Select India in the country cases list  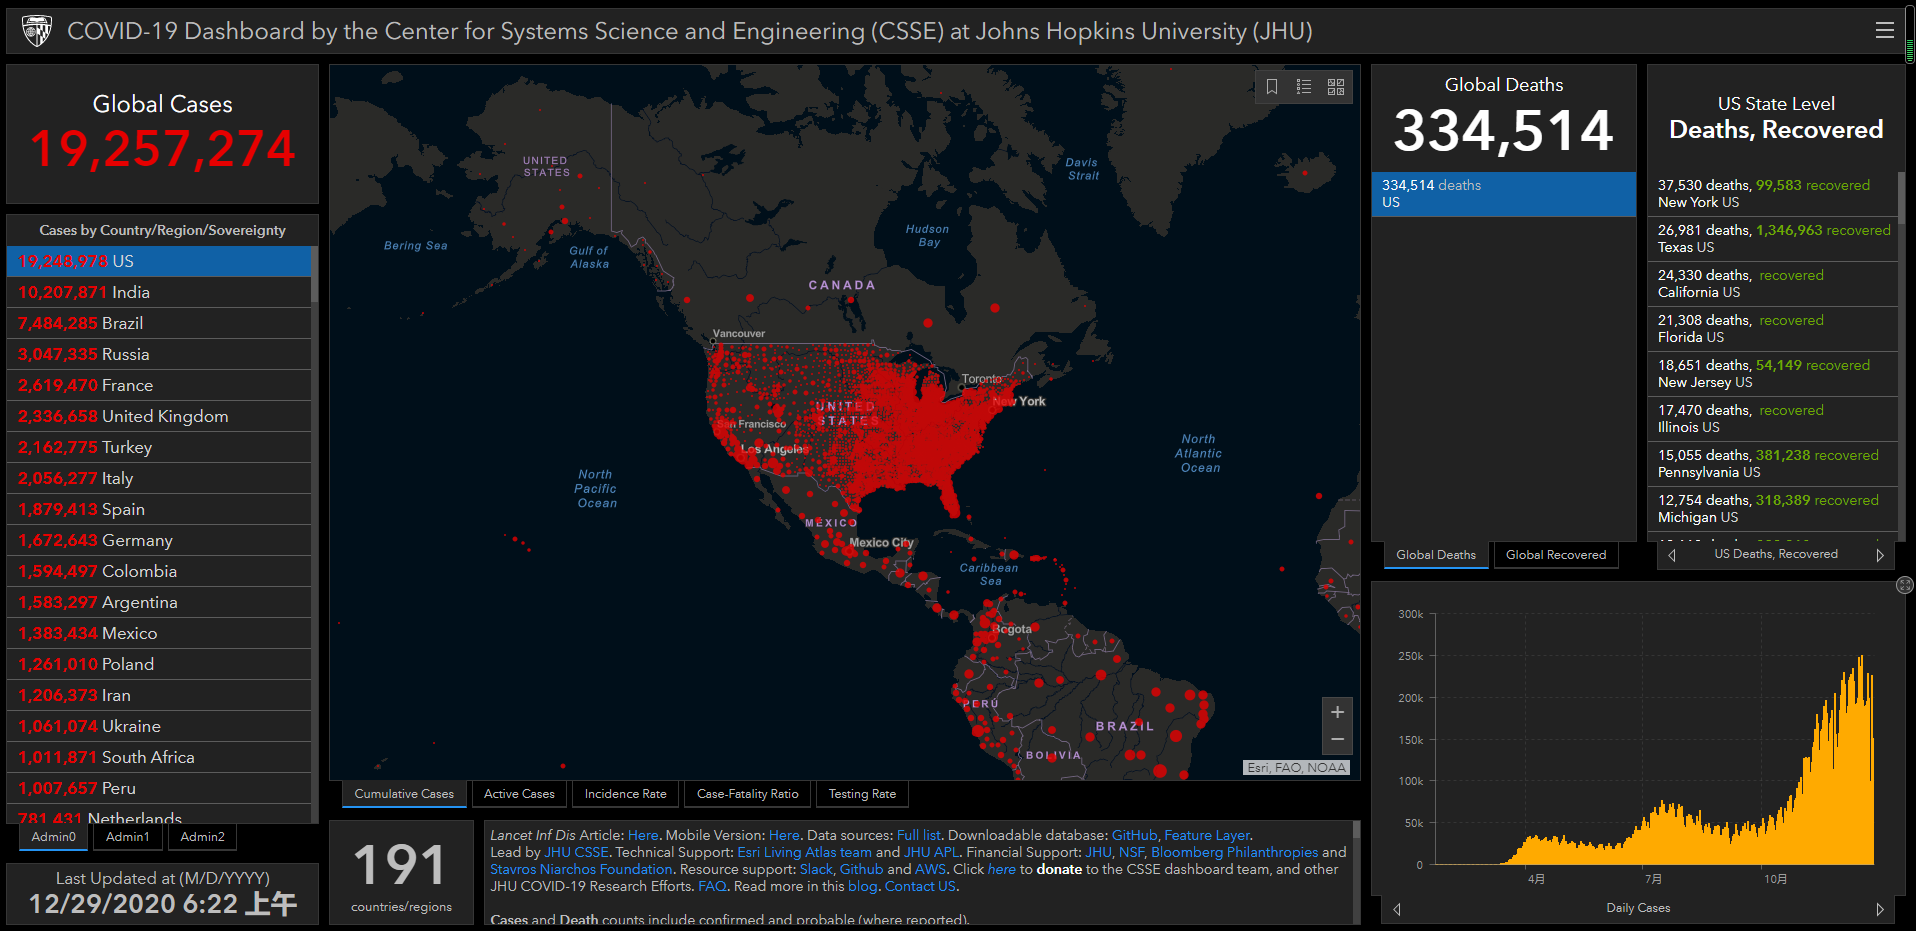(x=159, y=292)
